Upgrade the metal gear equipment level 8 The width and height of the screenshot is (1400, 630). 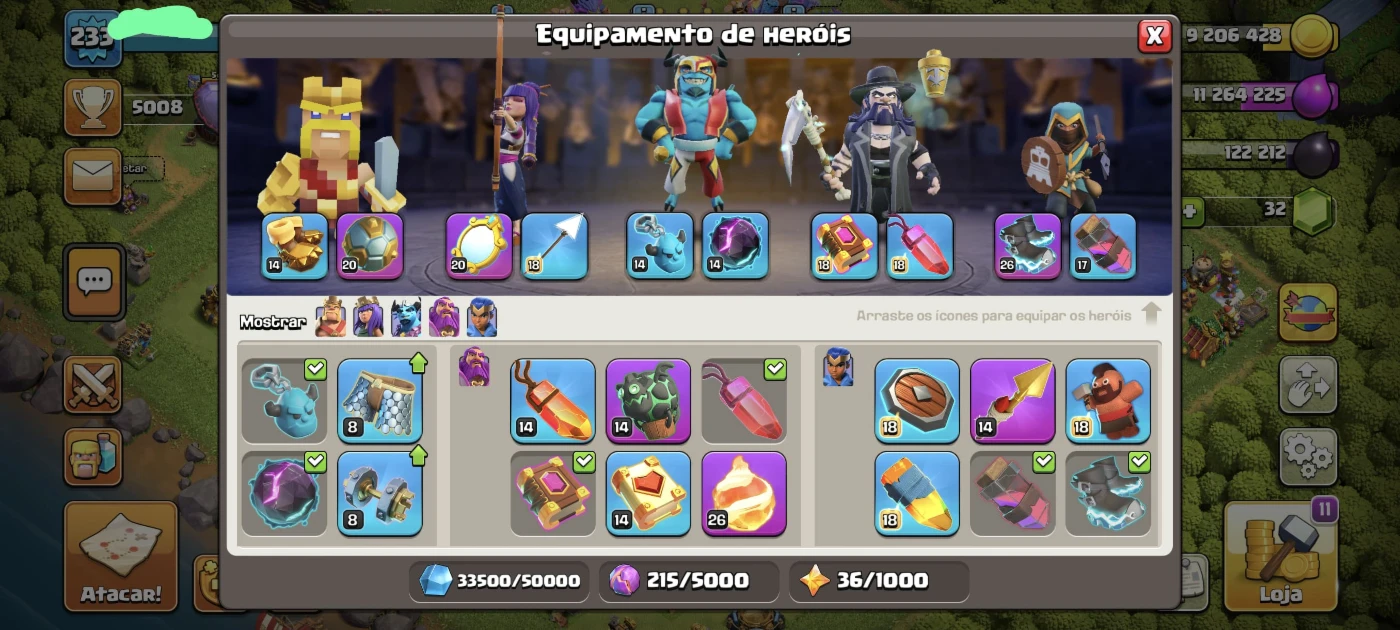point(380,493)
